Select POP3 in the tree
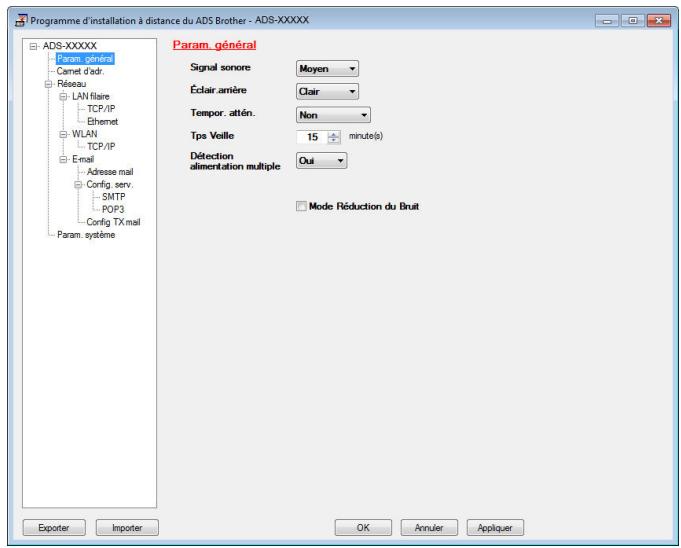The height and width of the screenshot is (548, 681). [x=113, y=210]
